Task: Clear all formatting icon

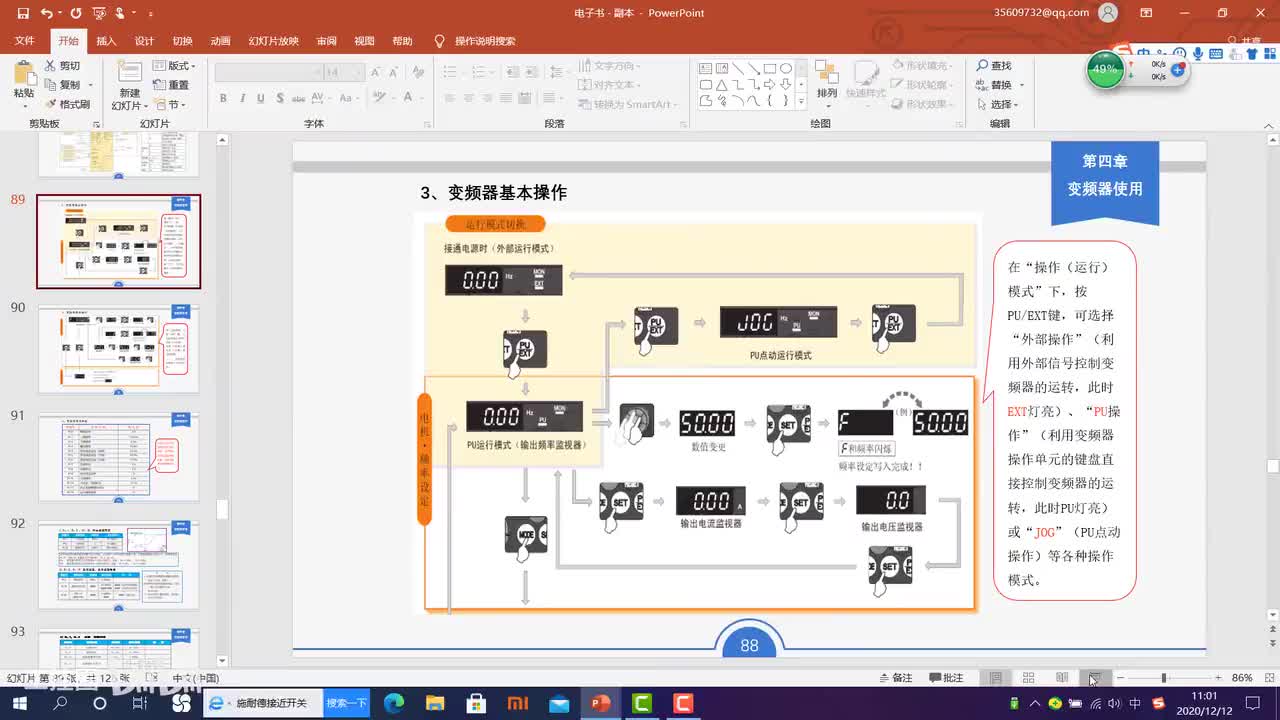Action: click(416, 72)
